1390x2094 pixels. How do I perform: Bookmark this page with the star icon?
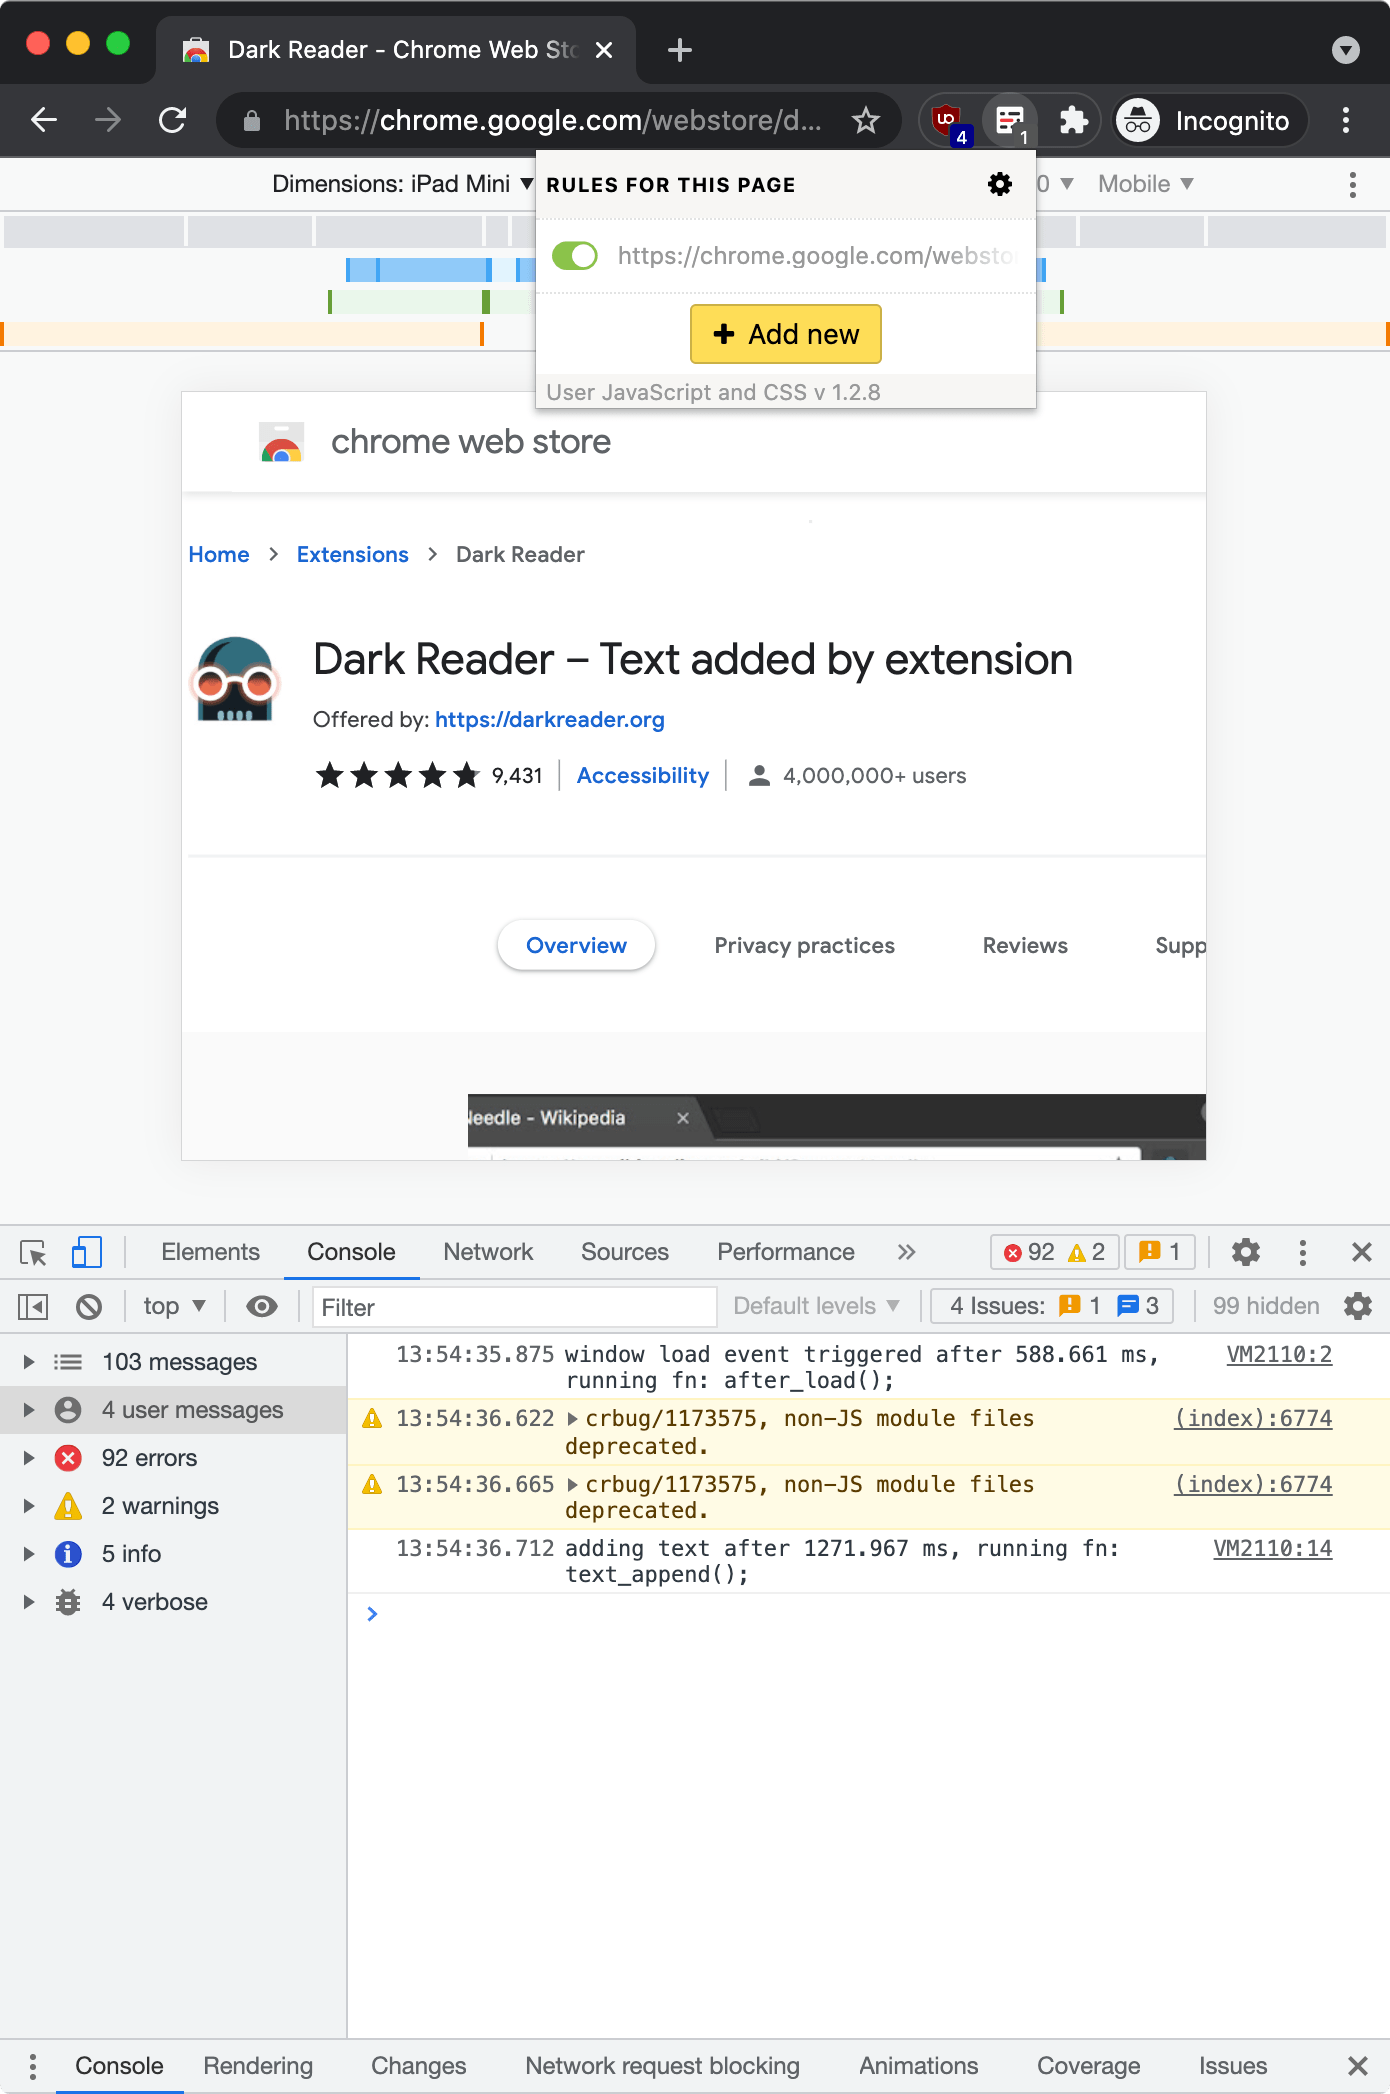pos(866,121)
